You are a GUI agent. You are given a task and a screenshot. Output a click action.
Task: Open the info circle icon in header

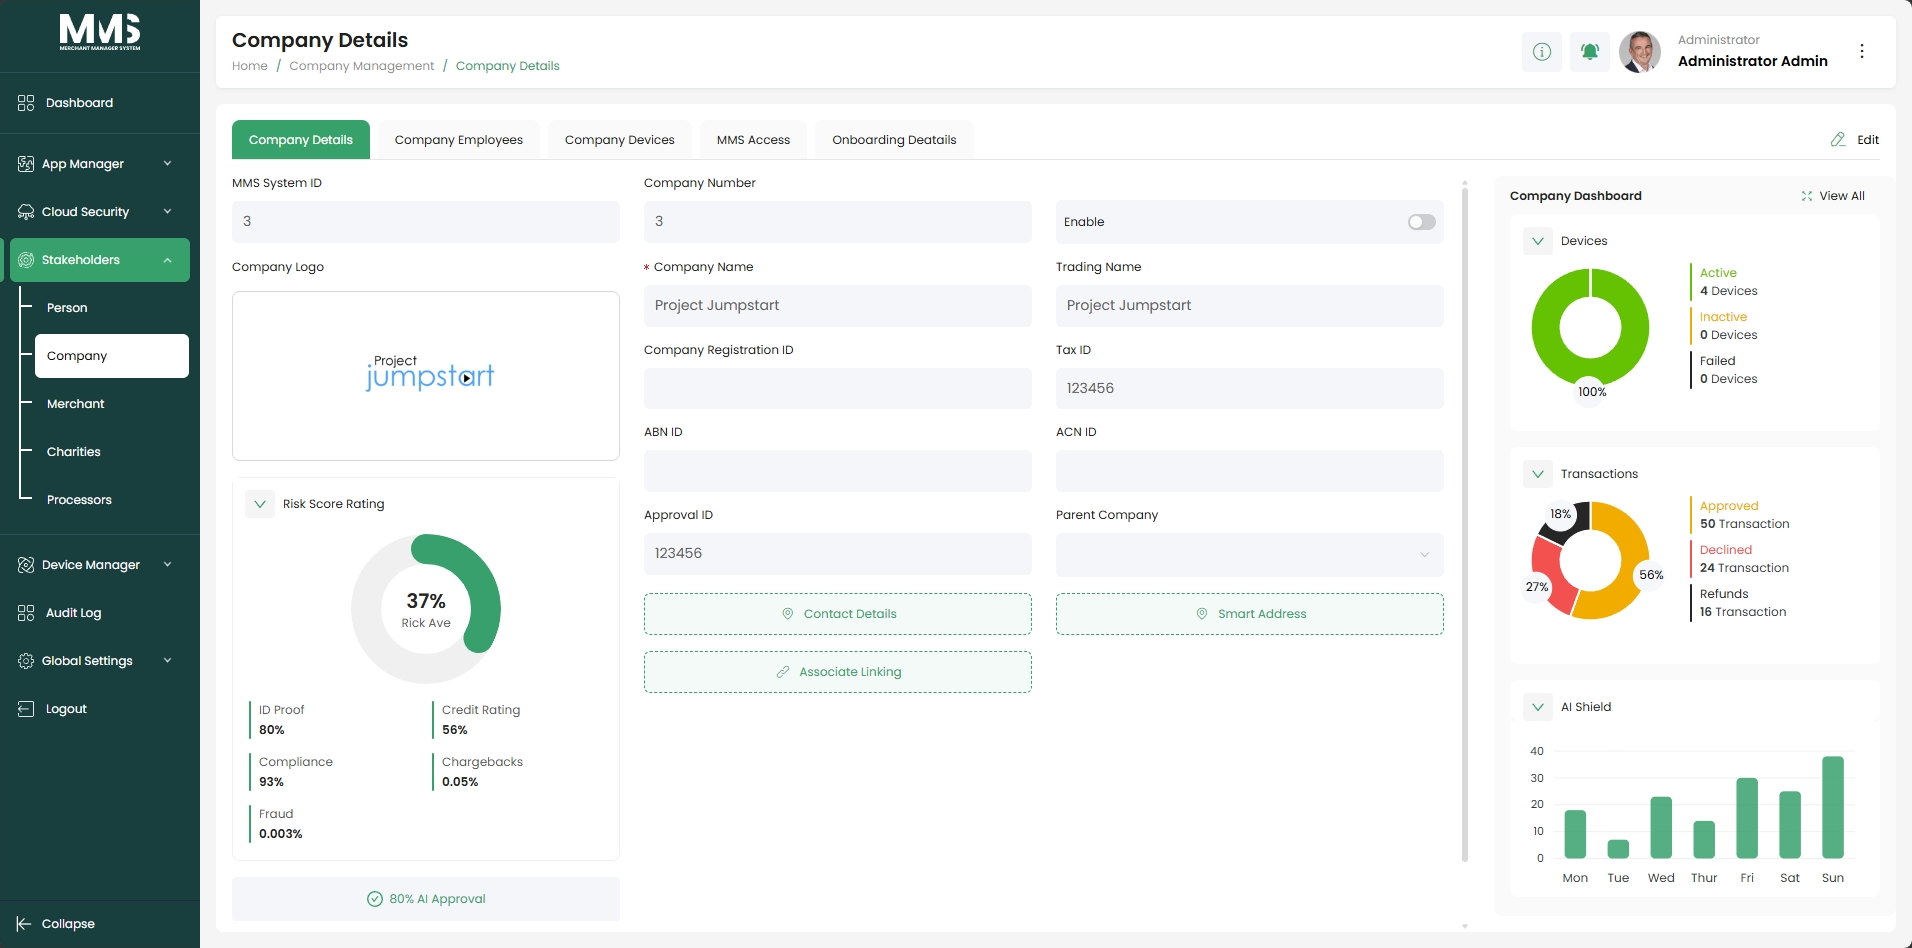(1542, 51)
